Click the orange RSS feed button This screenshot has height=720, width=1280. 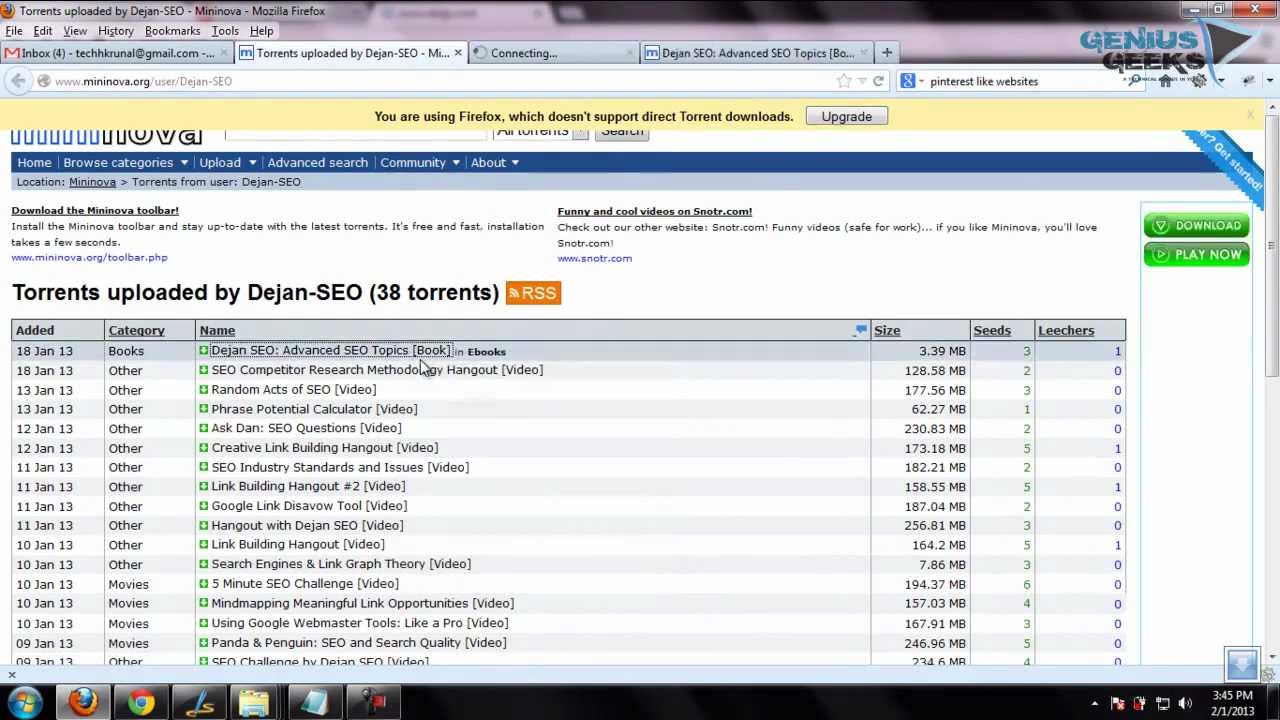(x=533, y=293)
